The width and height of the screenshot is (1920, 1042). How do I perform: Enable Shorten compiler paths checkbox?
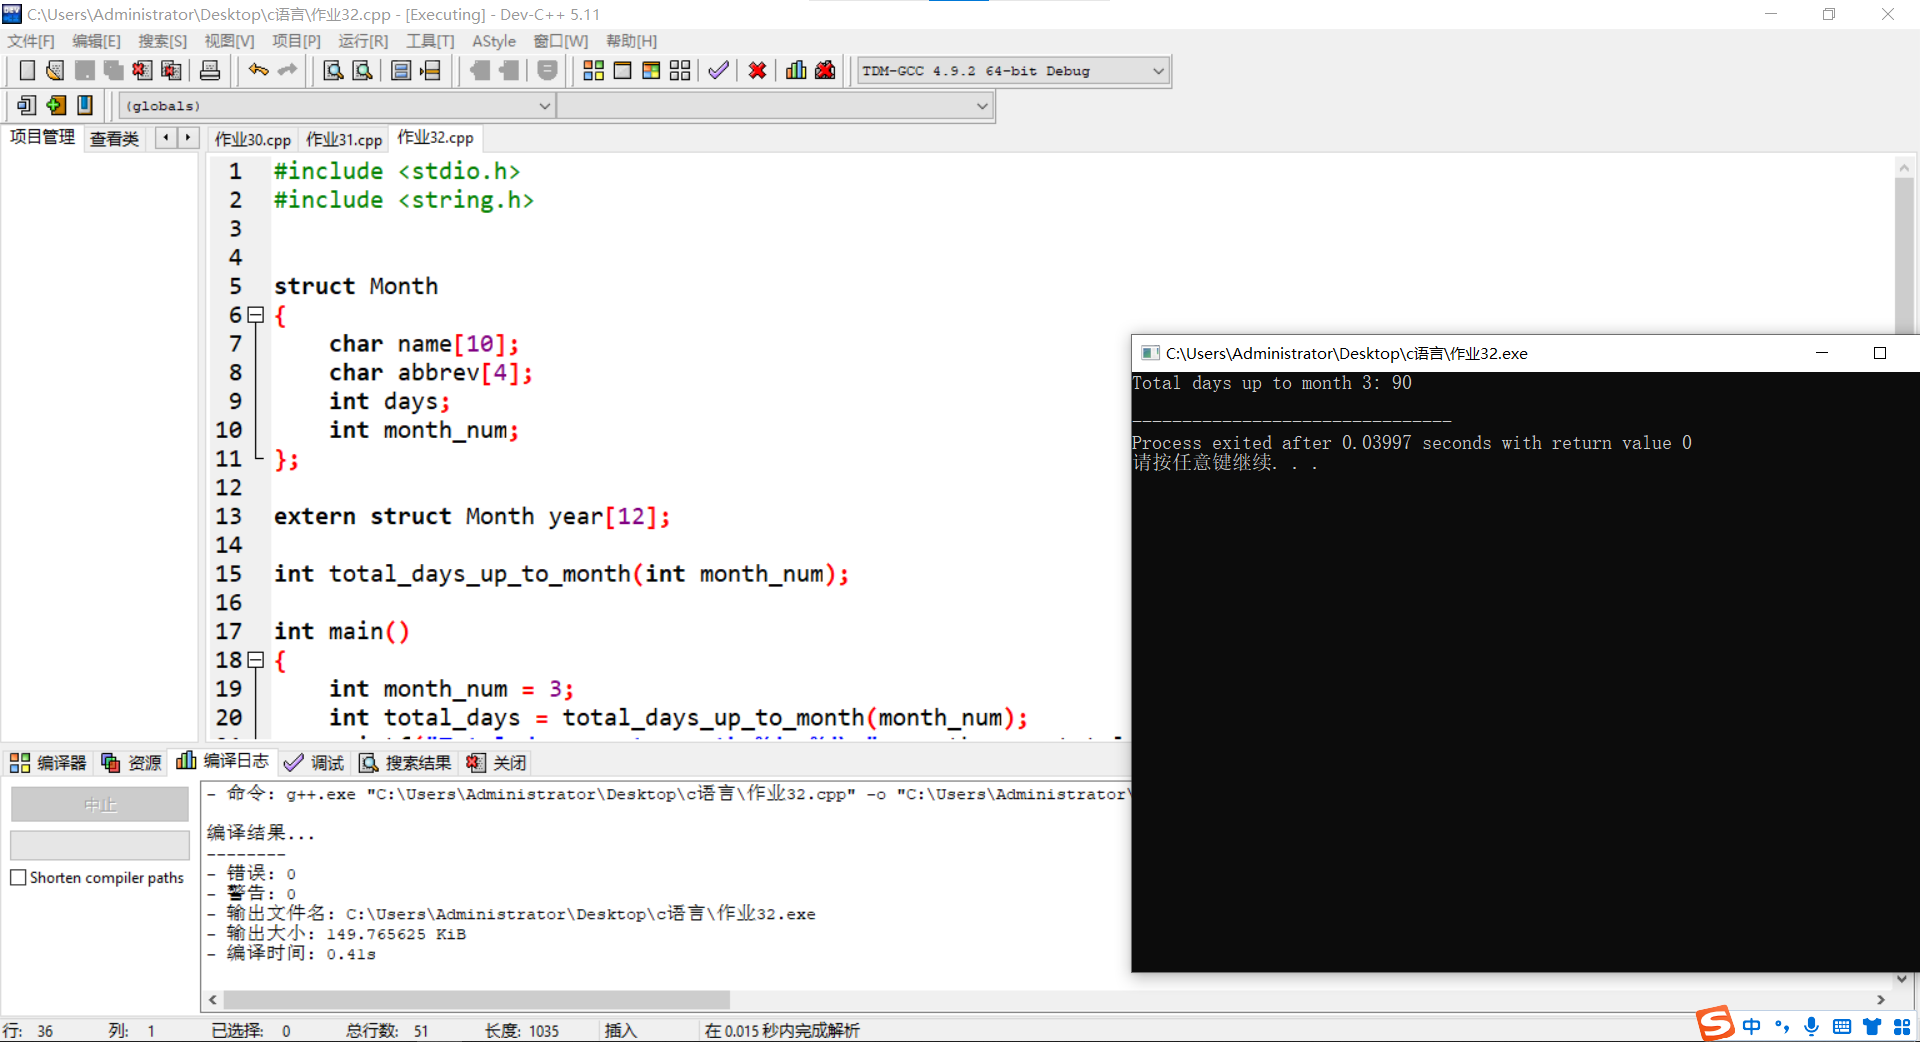18,877
